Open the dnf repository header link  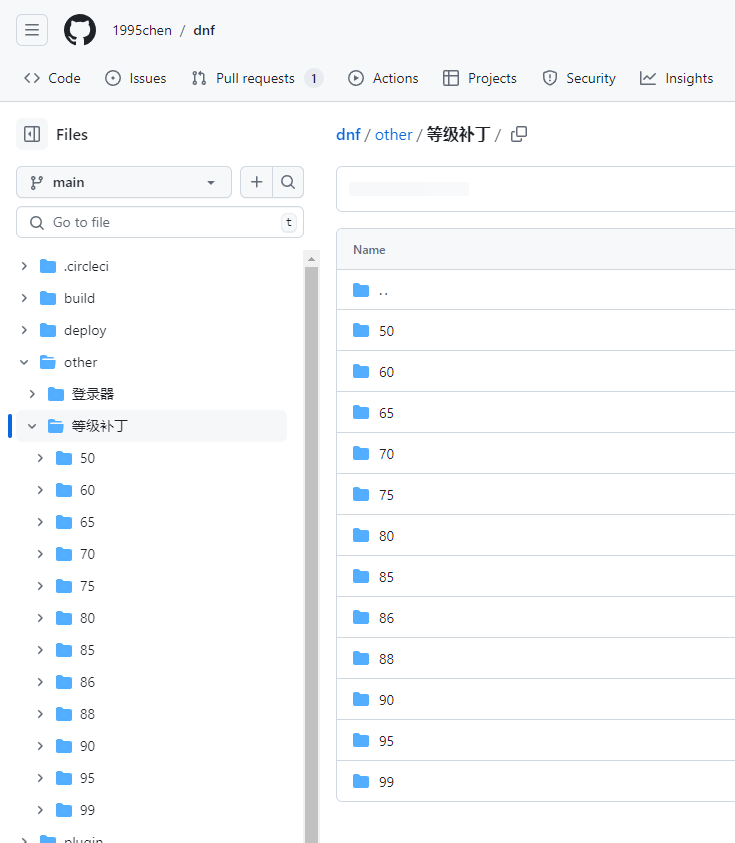[x=204, y=31]
